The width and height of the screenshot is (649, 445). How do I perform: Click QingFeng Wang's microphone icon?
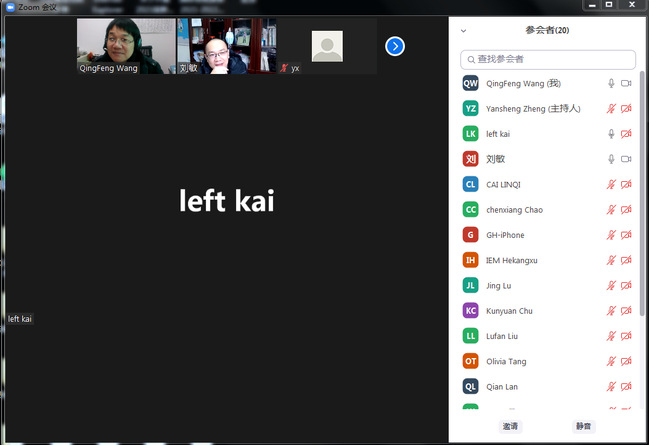[x=611, y=83]
